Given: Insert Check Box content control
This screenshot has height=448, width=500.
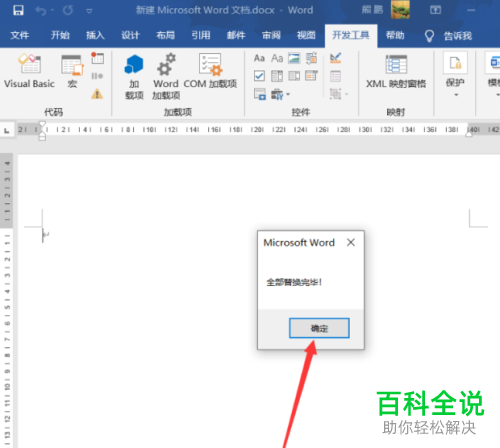Looking at the screenshot, I should pyautogui.click(x=259, y=76).
